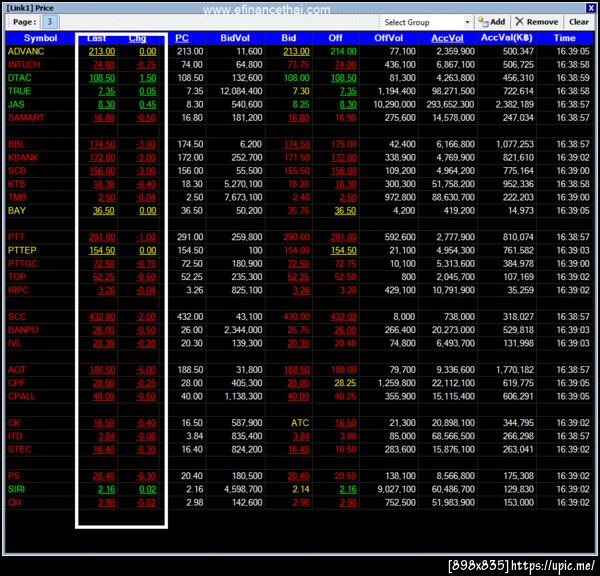Click JAS AccVol 293,652,300

(450, 104)
